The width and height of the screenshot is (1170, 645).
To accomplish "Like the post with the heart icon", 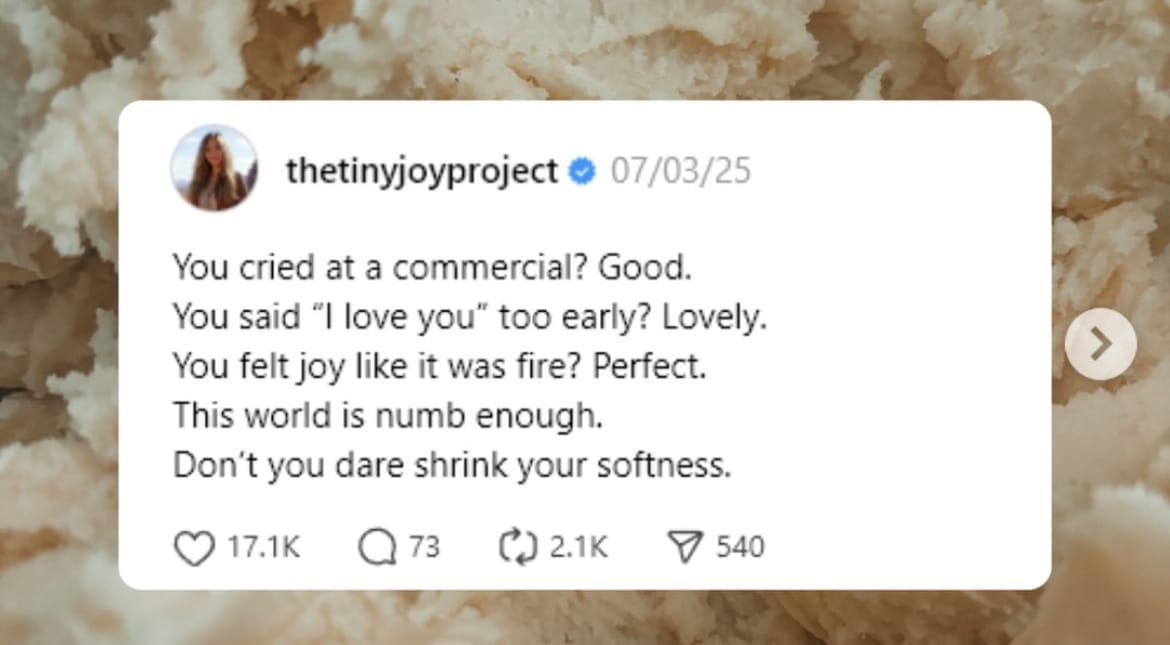I will 194,548.
